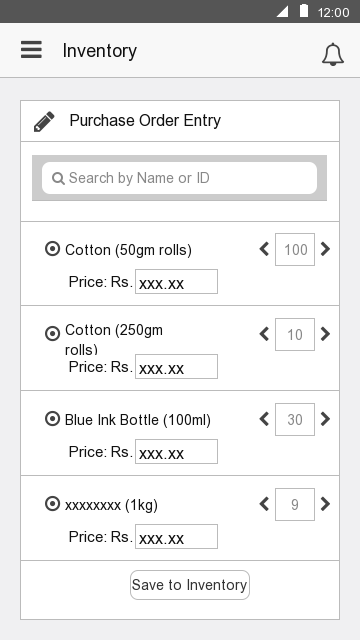Select Blue Ink Bottle radio button
This screenshot has height=640, width=360.
pyautogui.click(x=52, y=419)
